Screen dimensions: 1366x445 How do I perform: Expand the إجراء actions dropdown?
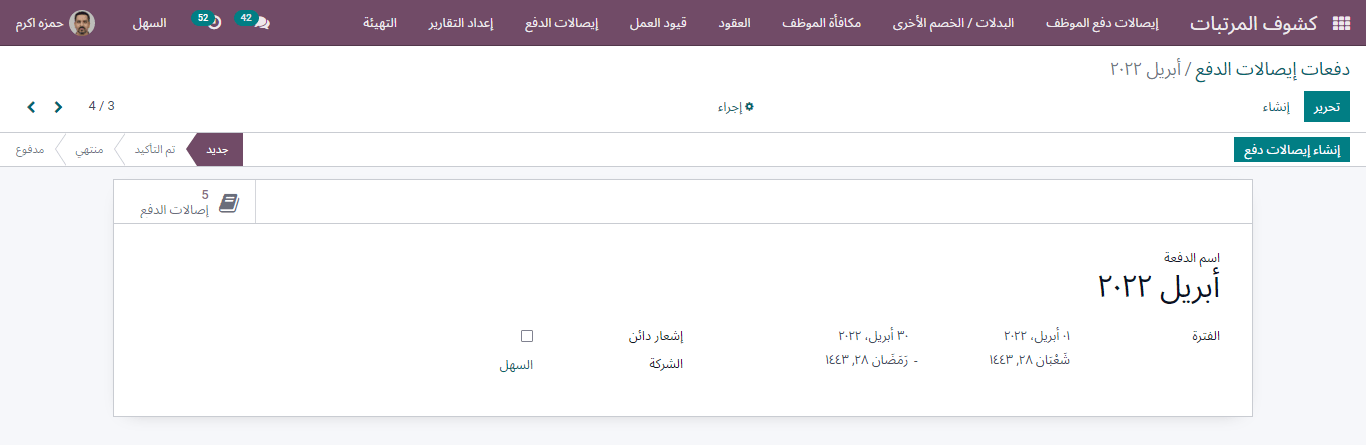(735, 107)
